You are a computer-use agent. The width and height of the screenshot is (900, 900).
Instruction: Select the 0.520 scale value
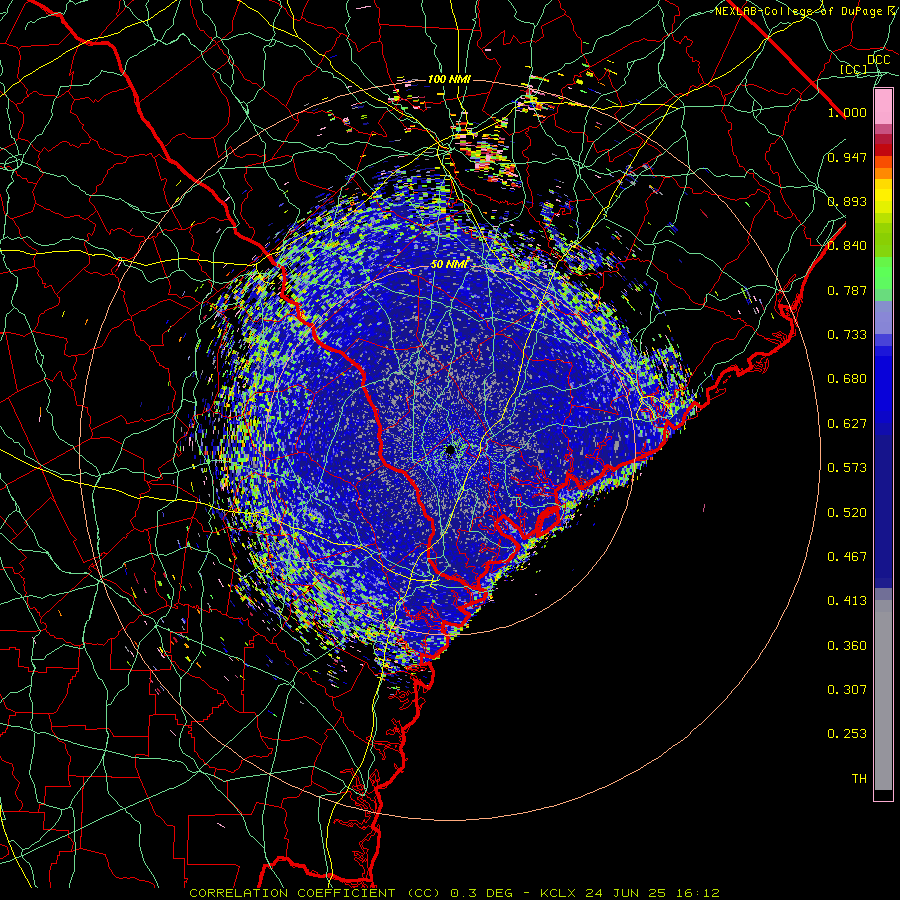coord(847,513)
